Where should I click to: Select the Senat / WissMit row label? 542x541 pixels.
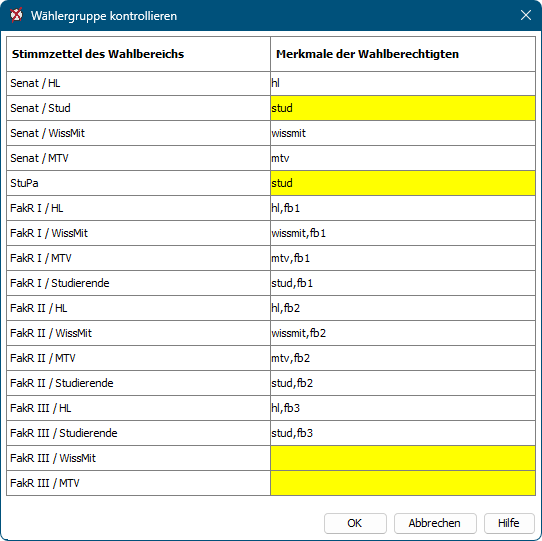[x=139, y=133]
